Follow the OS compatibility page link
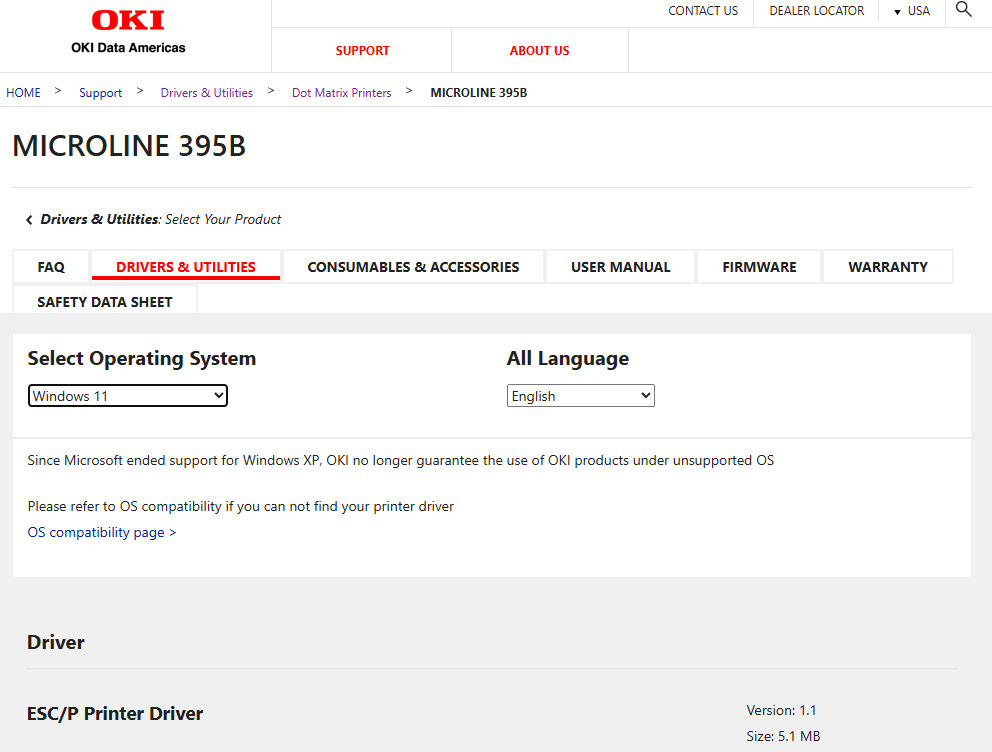 tap(101, 533)
